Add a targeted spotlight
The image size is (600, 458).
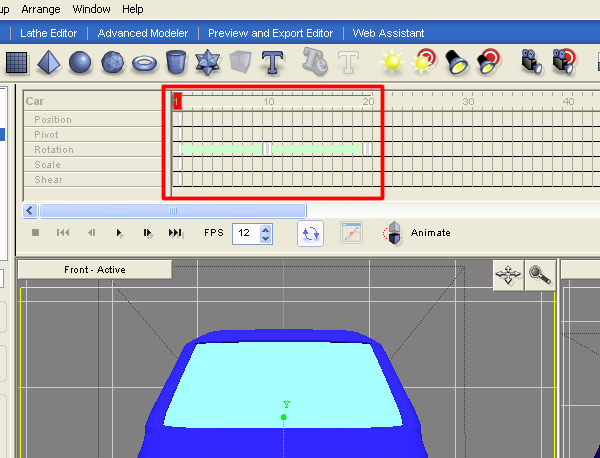(489, 61)
